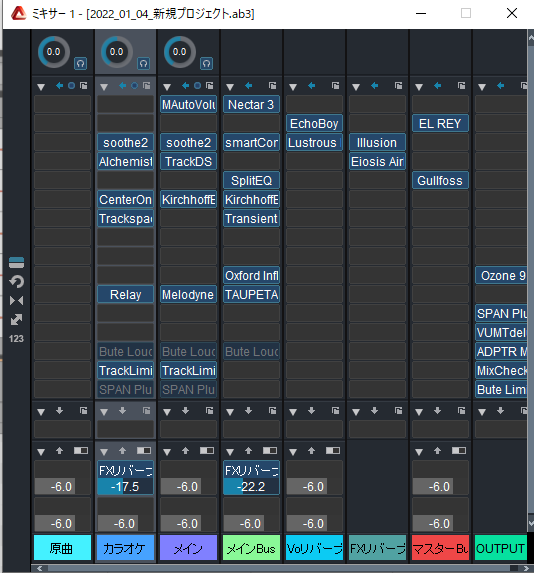
Task: Select the カラオケ track label
Action: coord(125,548)
